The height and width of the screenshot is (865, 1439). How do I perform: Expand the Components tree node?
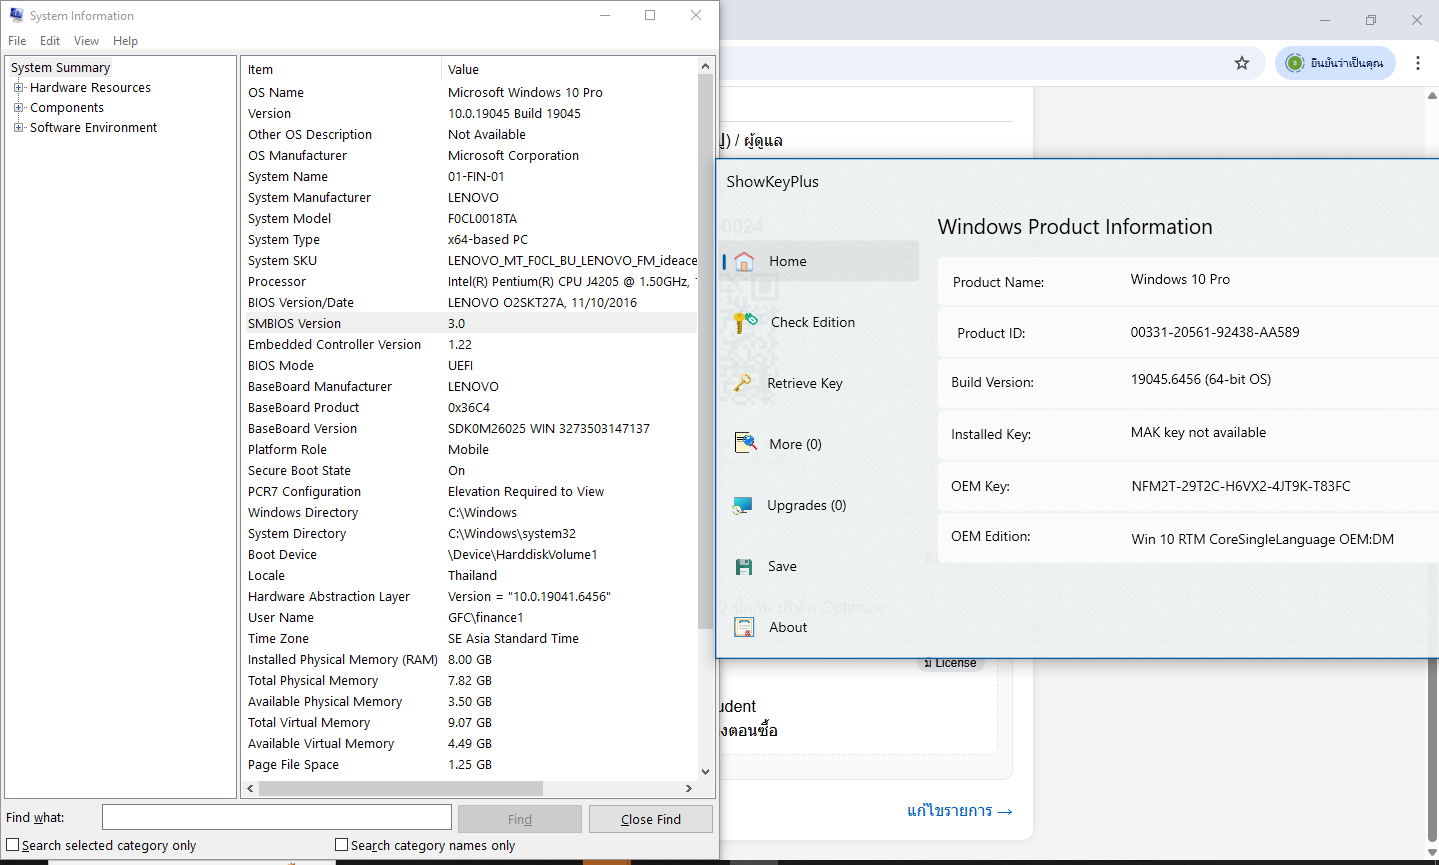pyautogui.click(x=18, y=108)
